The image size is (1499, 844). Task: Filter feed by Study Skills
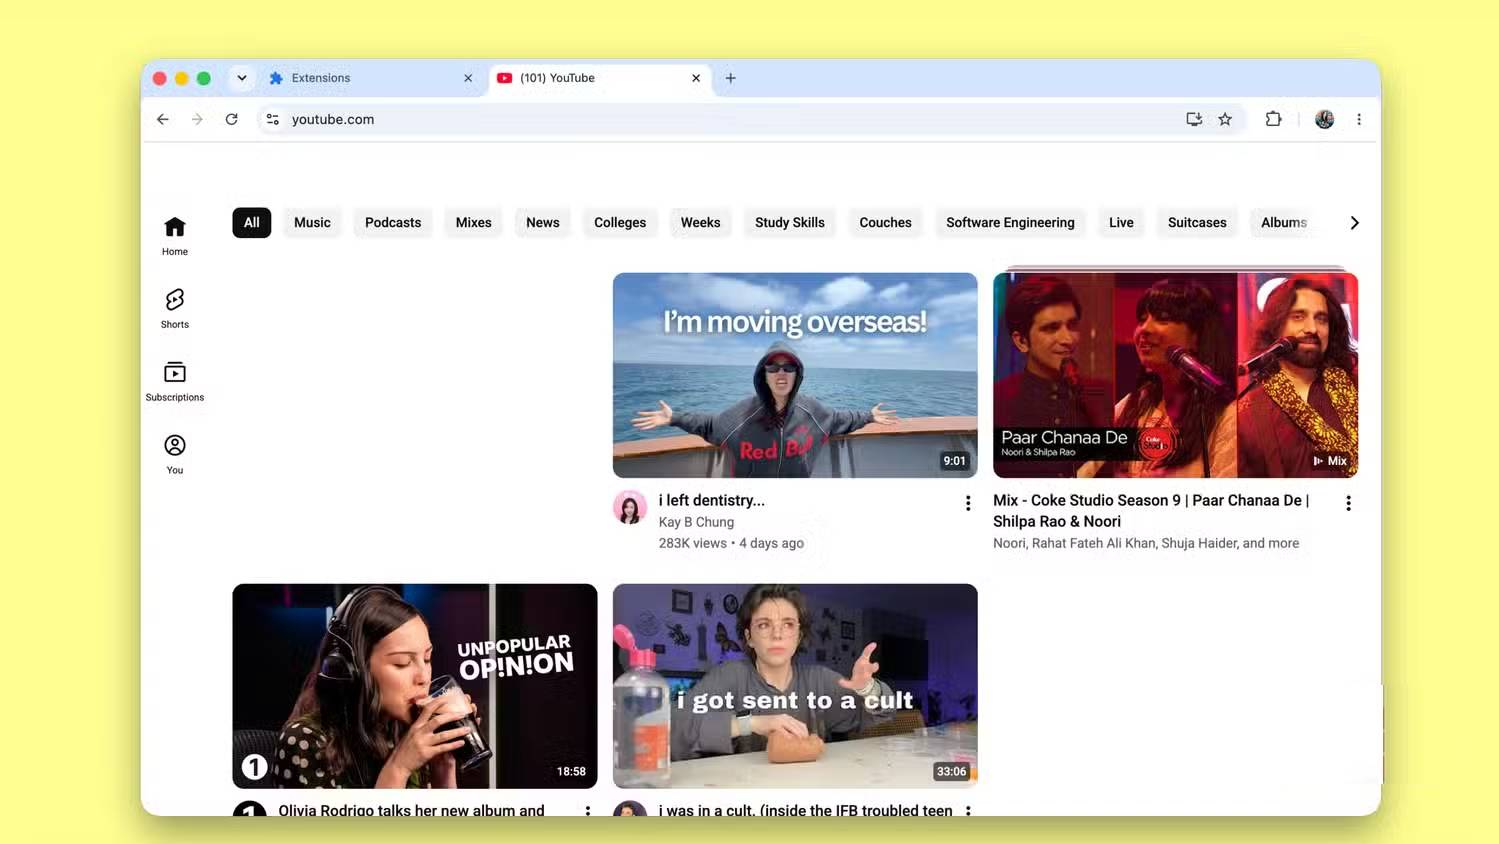[790, 222]
